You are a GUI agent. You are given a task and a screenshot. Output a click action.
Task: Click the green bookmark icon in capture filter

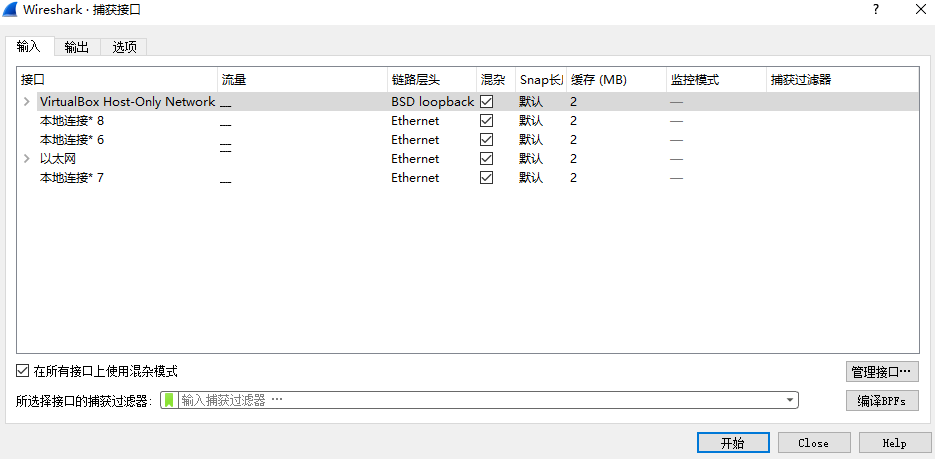(169, 400)
